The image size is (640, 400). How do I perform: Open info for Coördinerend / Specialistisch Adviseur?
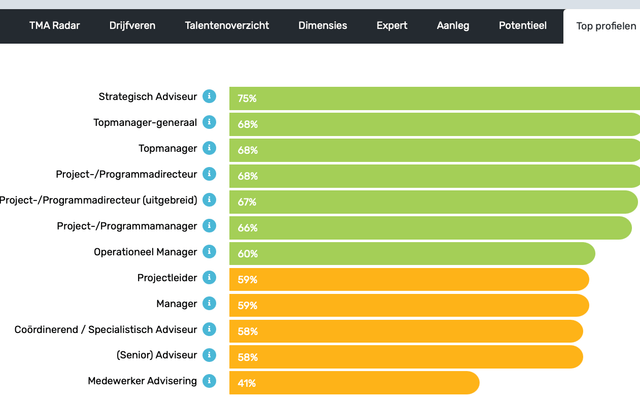[x=209, y=329]
